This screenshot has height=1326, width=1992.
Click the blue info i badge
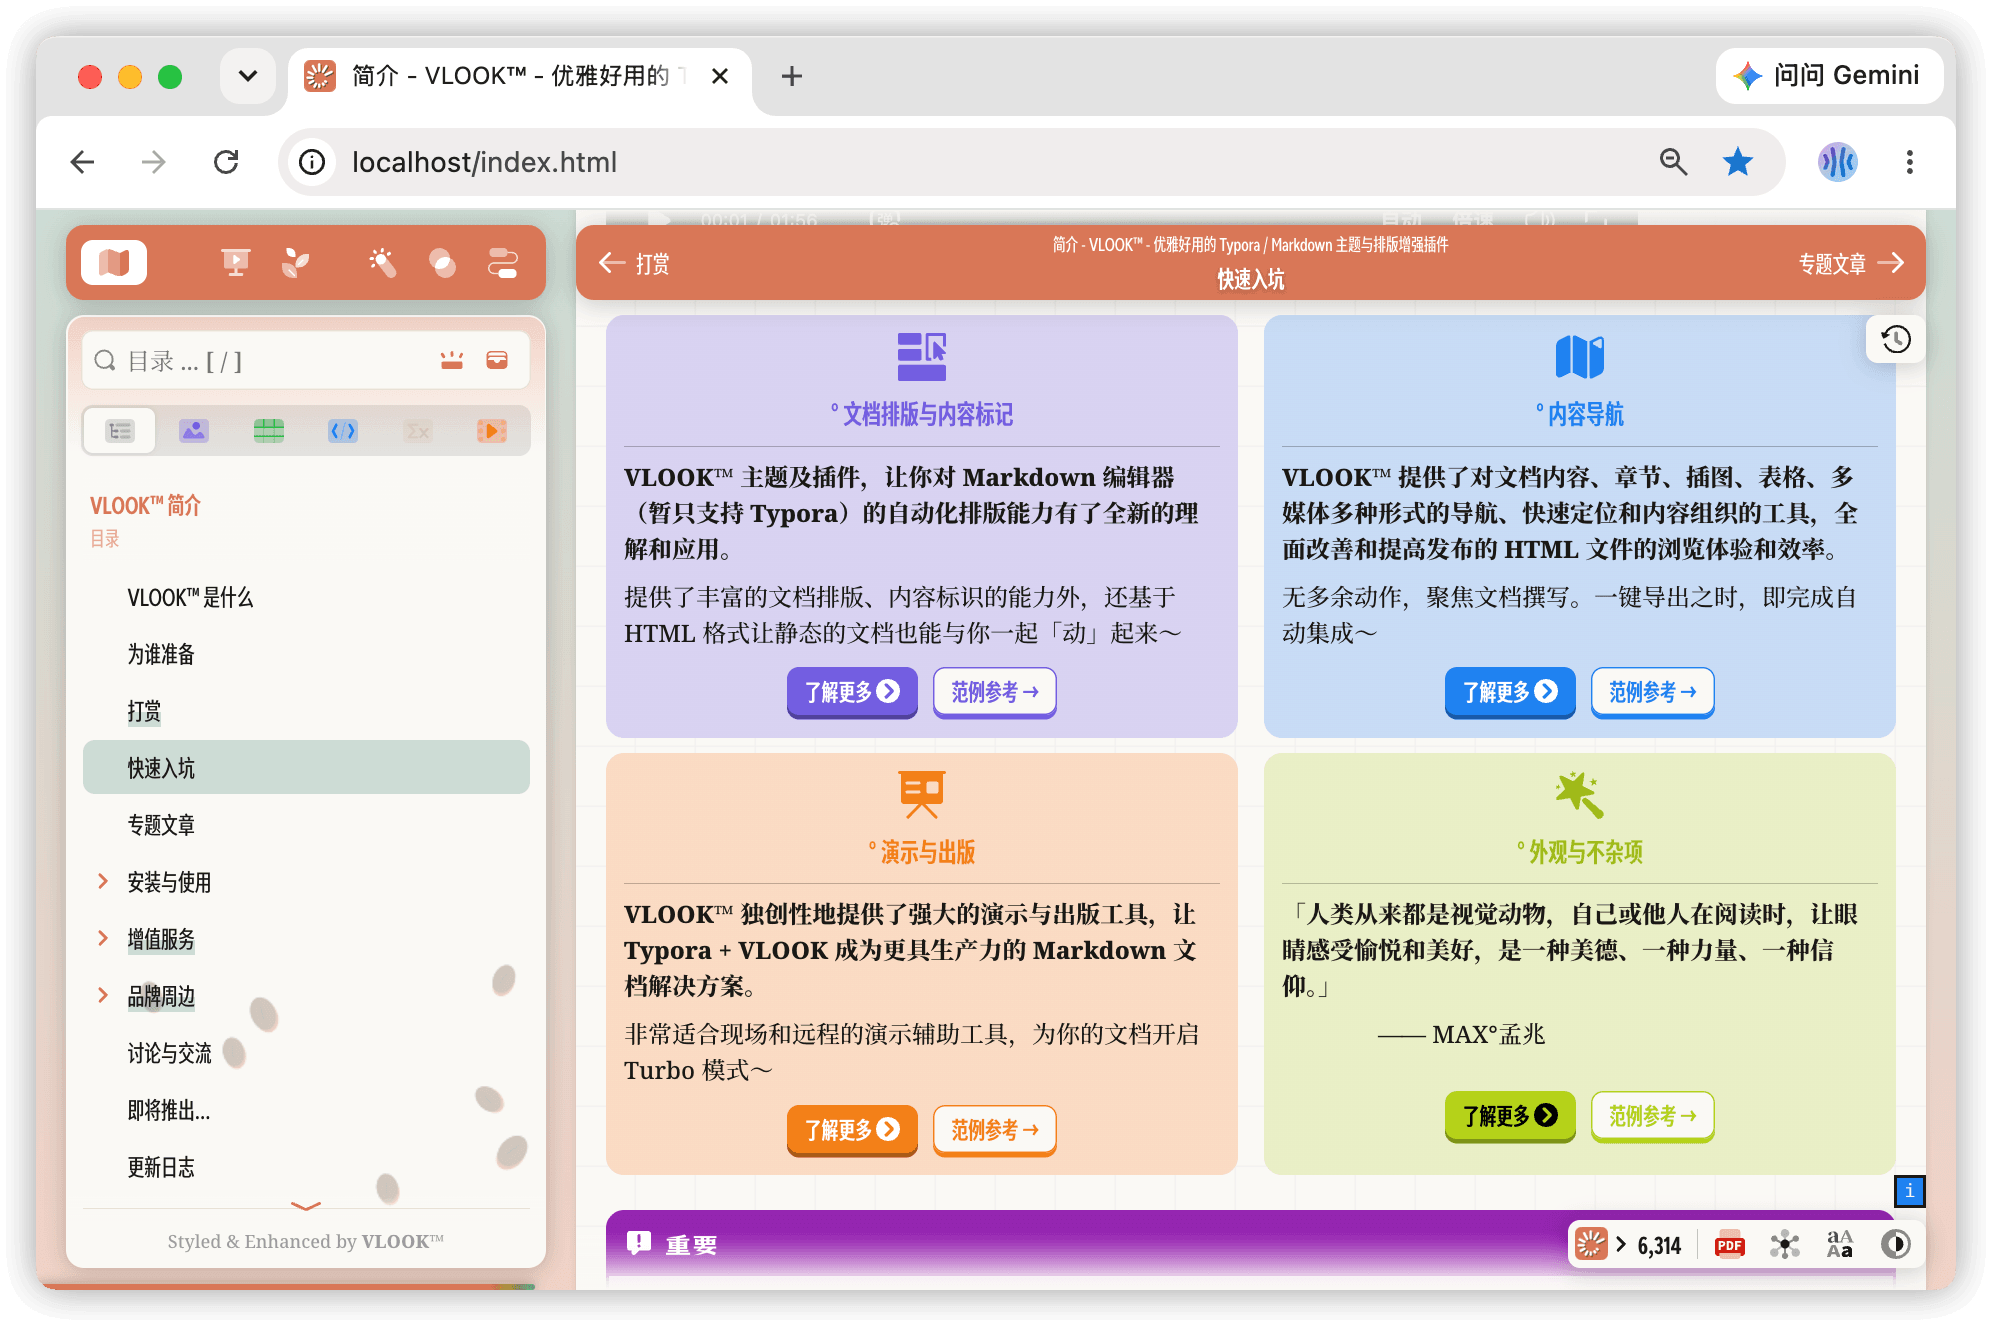pyautogui.click(x=1910, y=1191)
